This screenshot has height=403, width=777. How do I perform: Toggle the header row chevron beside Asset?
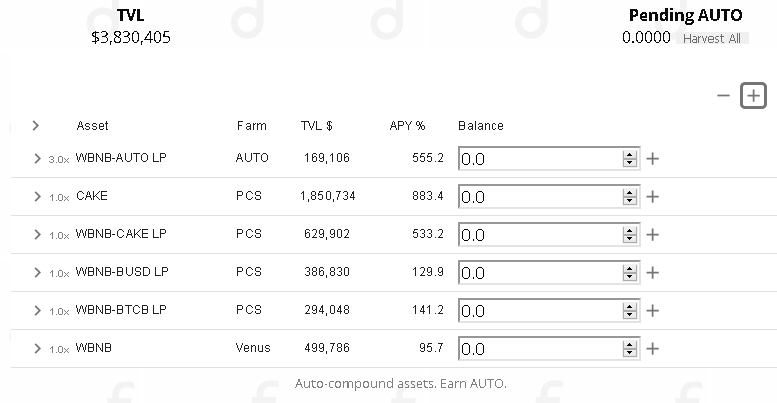(x=36, y=126)
